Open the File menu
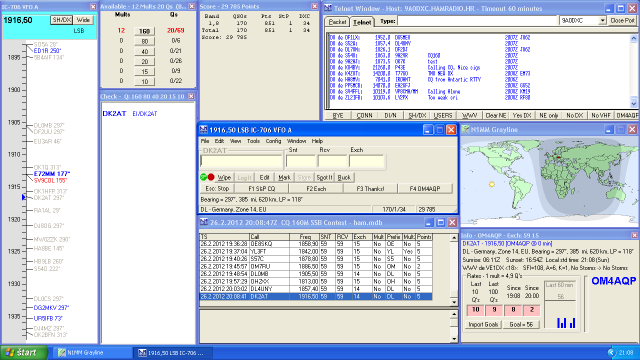640x360 pixels. [x=205, y=141]
